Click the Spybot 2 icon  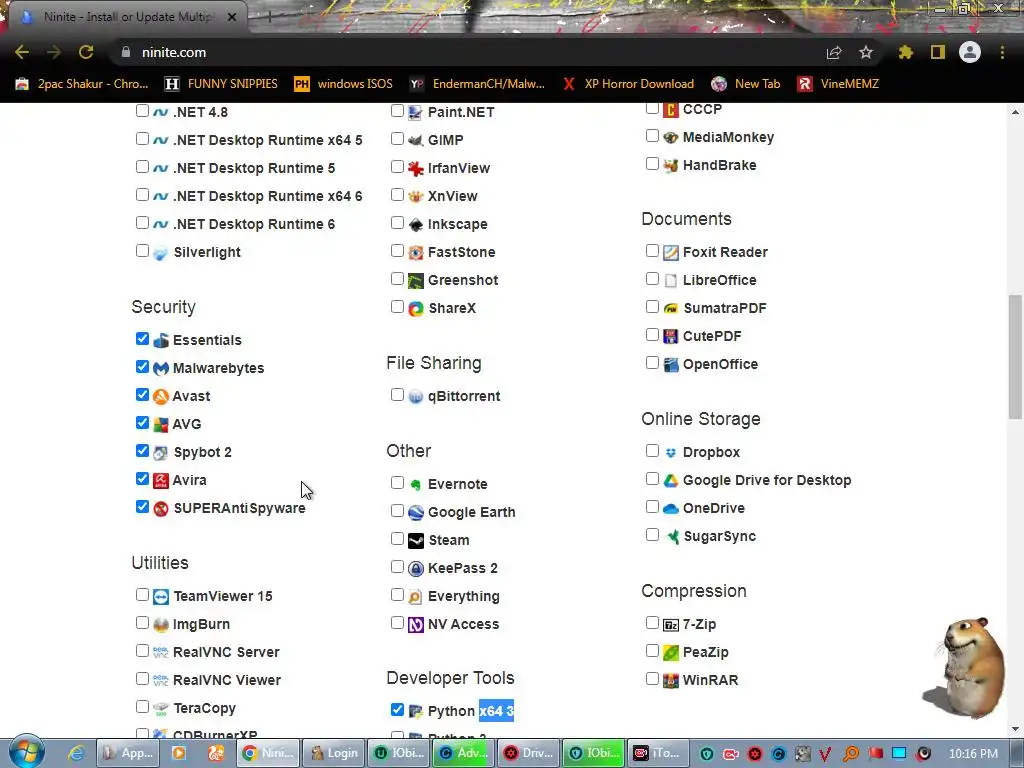[161, 453]
